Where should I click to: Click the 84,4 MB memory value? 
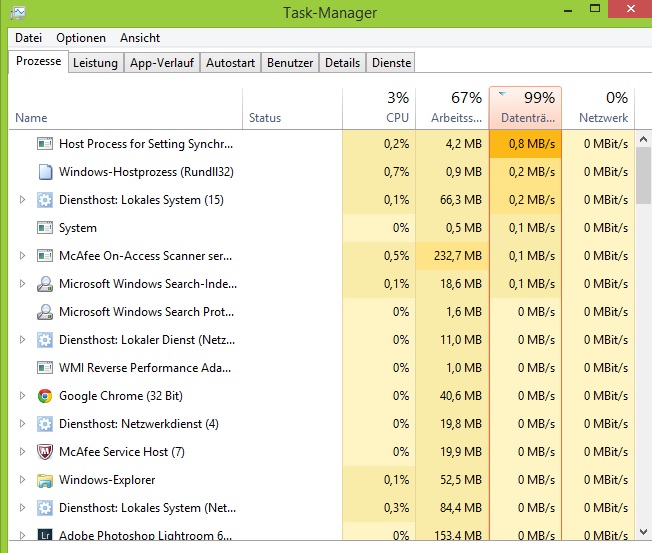[x=461, y=508]
